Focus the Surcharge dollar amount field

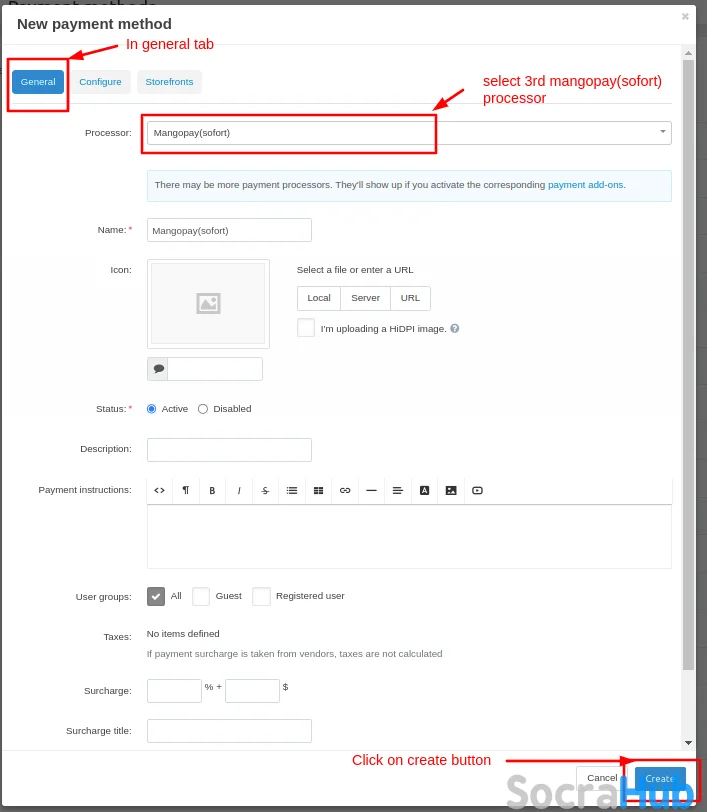[252, 691]
